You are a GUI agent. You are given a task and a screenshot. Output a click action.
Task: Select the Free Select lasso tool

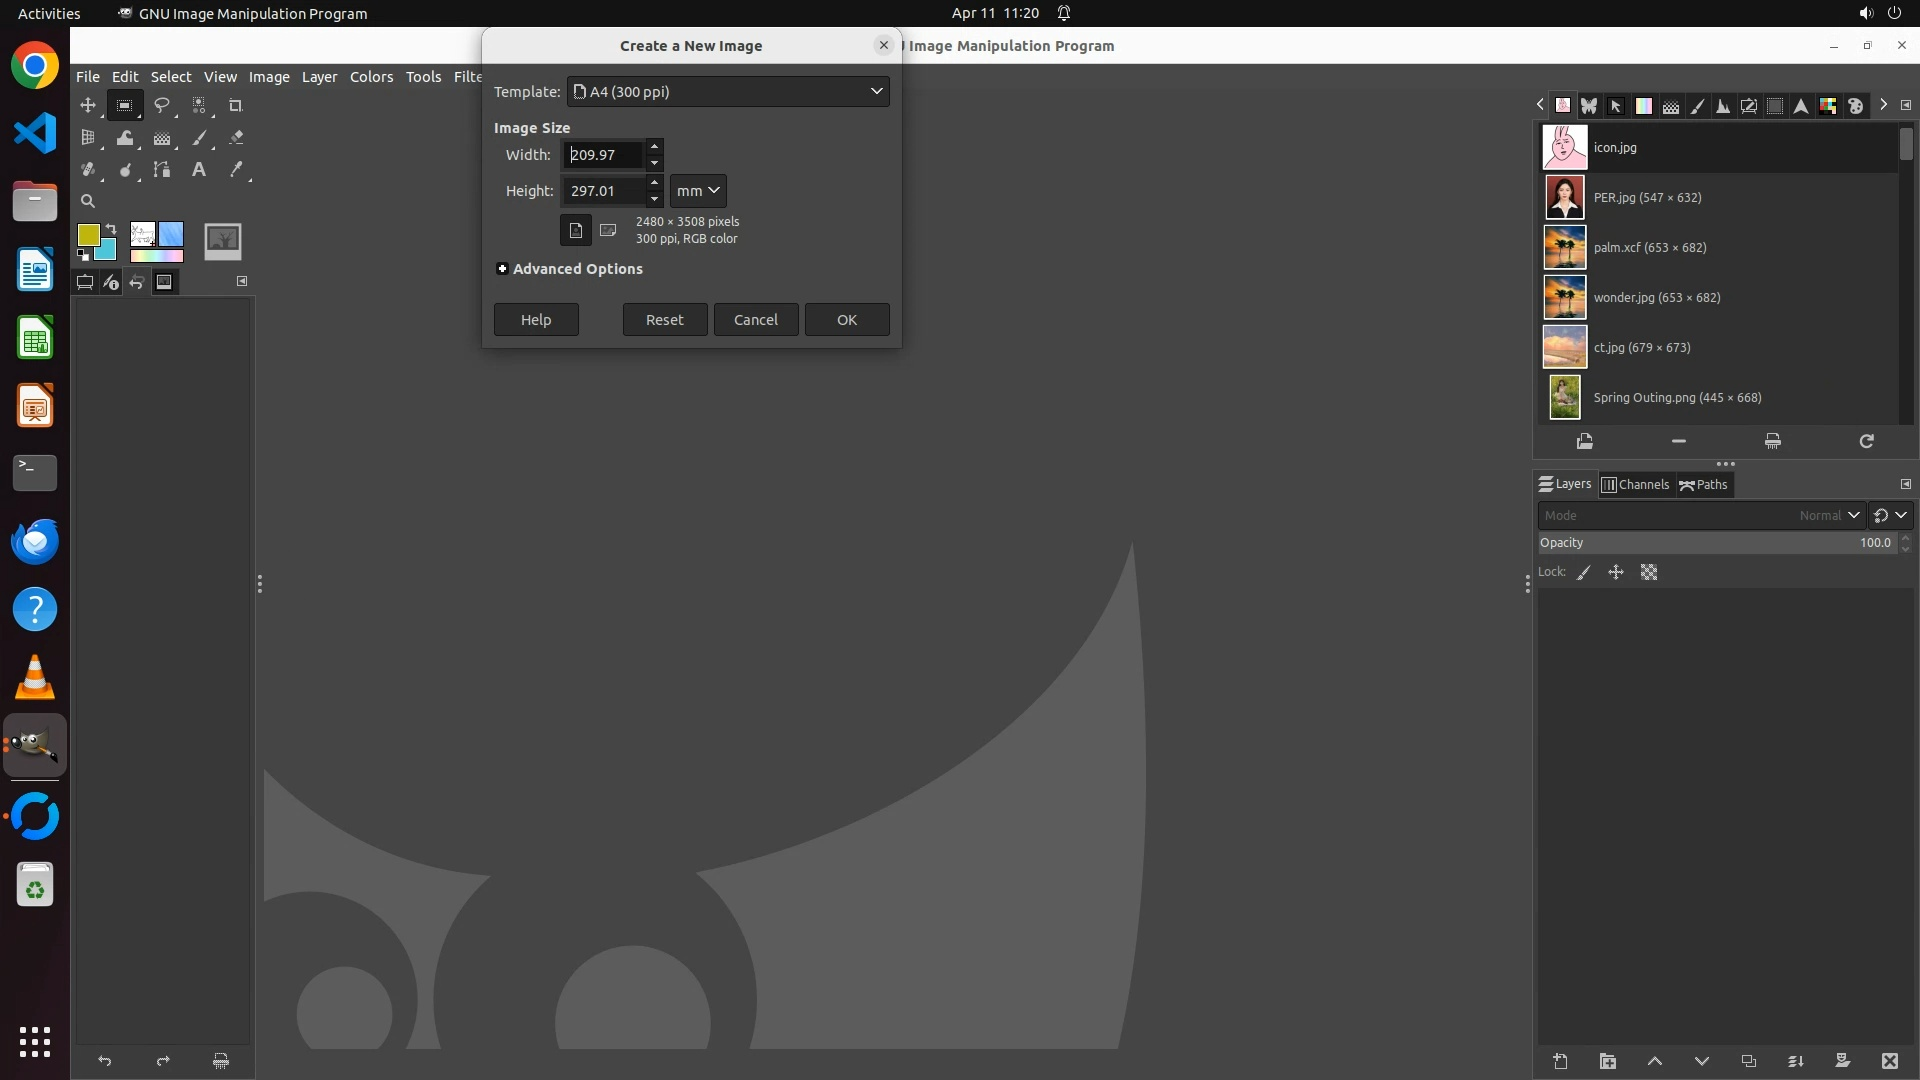(161, 105)
